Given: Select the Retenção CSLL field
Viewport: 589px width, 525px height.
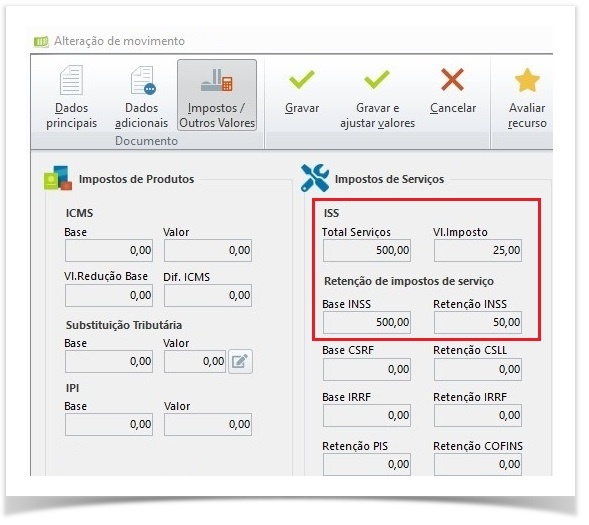Looking at the screenshot, I should [478, 370].
